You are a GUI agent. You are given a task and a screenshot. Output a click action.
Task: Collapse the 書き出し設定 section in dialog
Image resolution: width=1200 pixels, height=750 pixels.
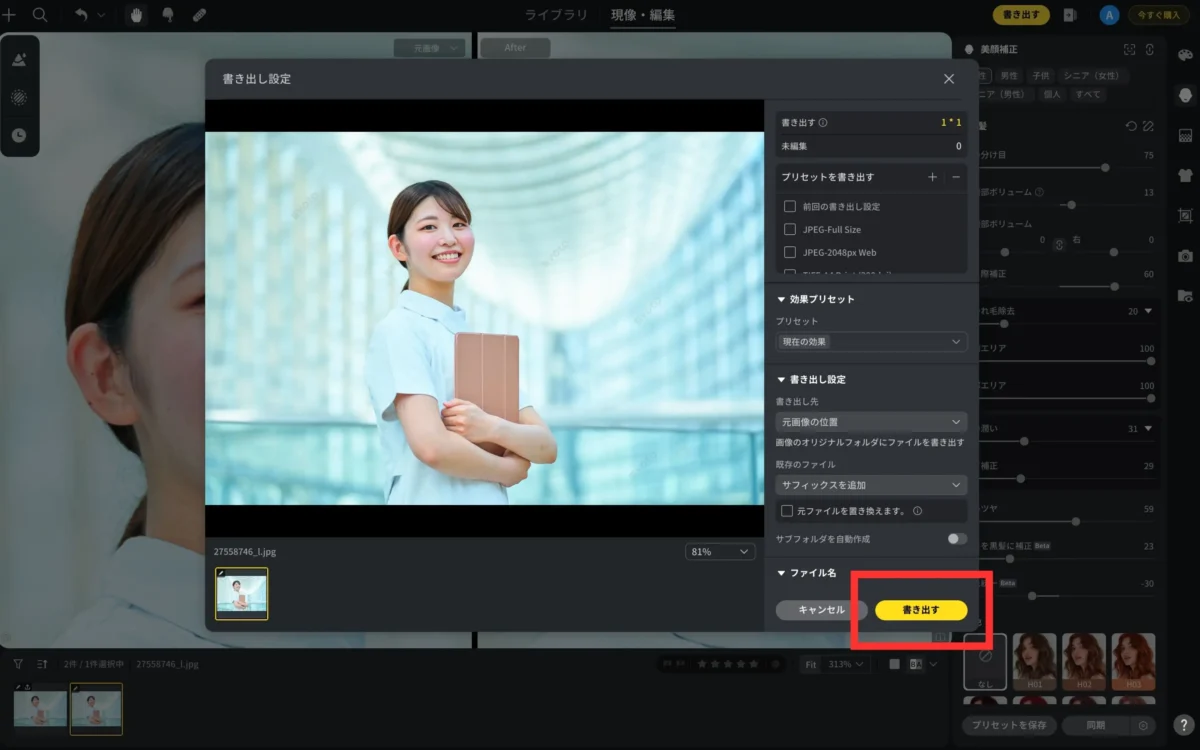point(782,380)
